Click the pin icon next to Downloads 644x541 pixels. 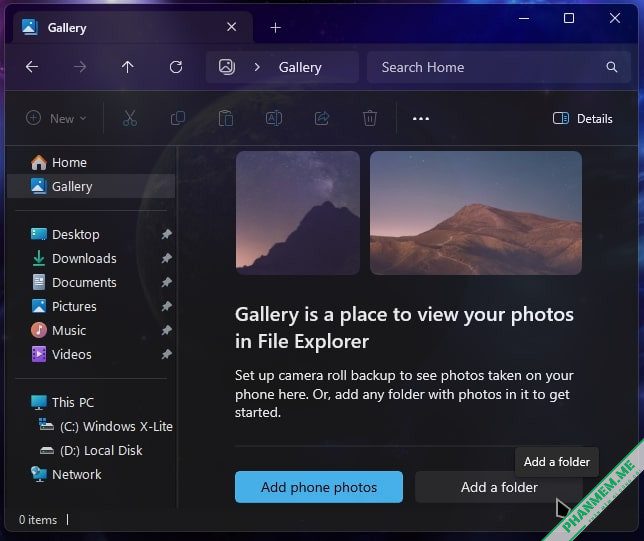click(166, 258)
